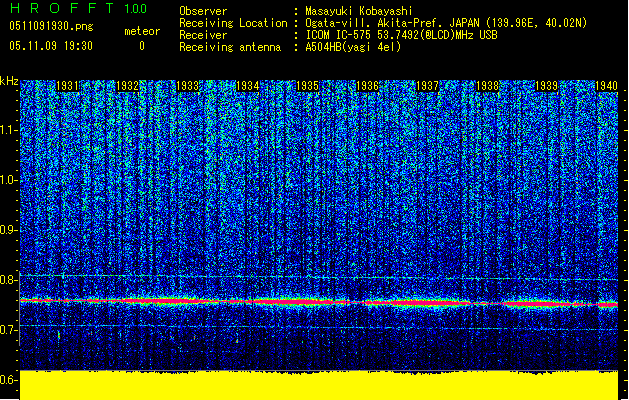Click the 1.1 kHz axis label
Screen dimensions: 629x400
(8, 130)
